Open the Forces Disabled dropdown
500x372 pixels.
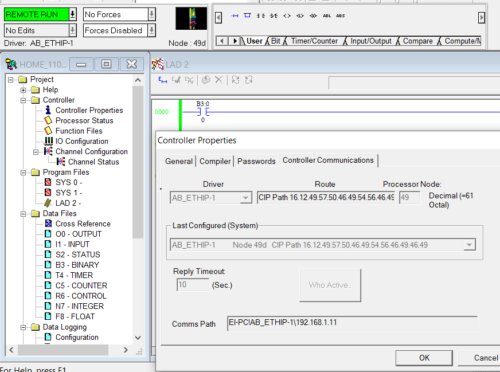(151, 30)
